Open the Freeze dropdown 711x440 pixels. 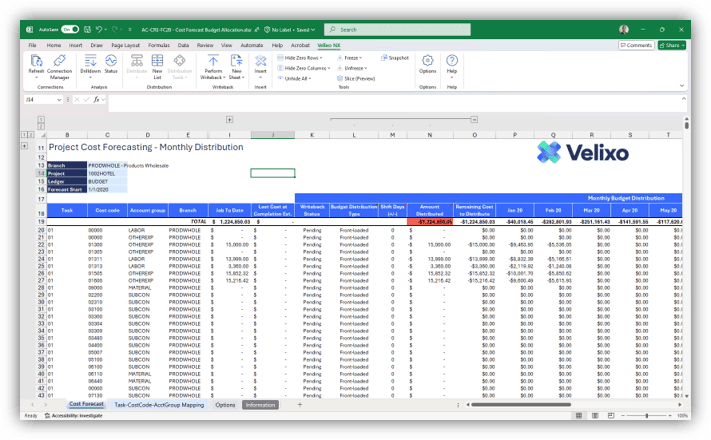pyautogui.click(x=349, y=58)
